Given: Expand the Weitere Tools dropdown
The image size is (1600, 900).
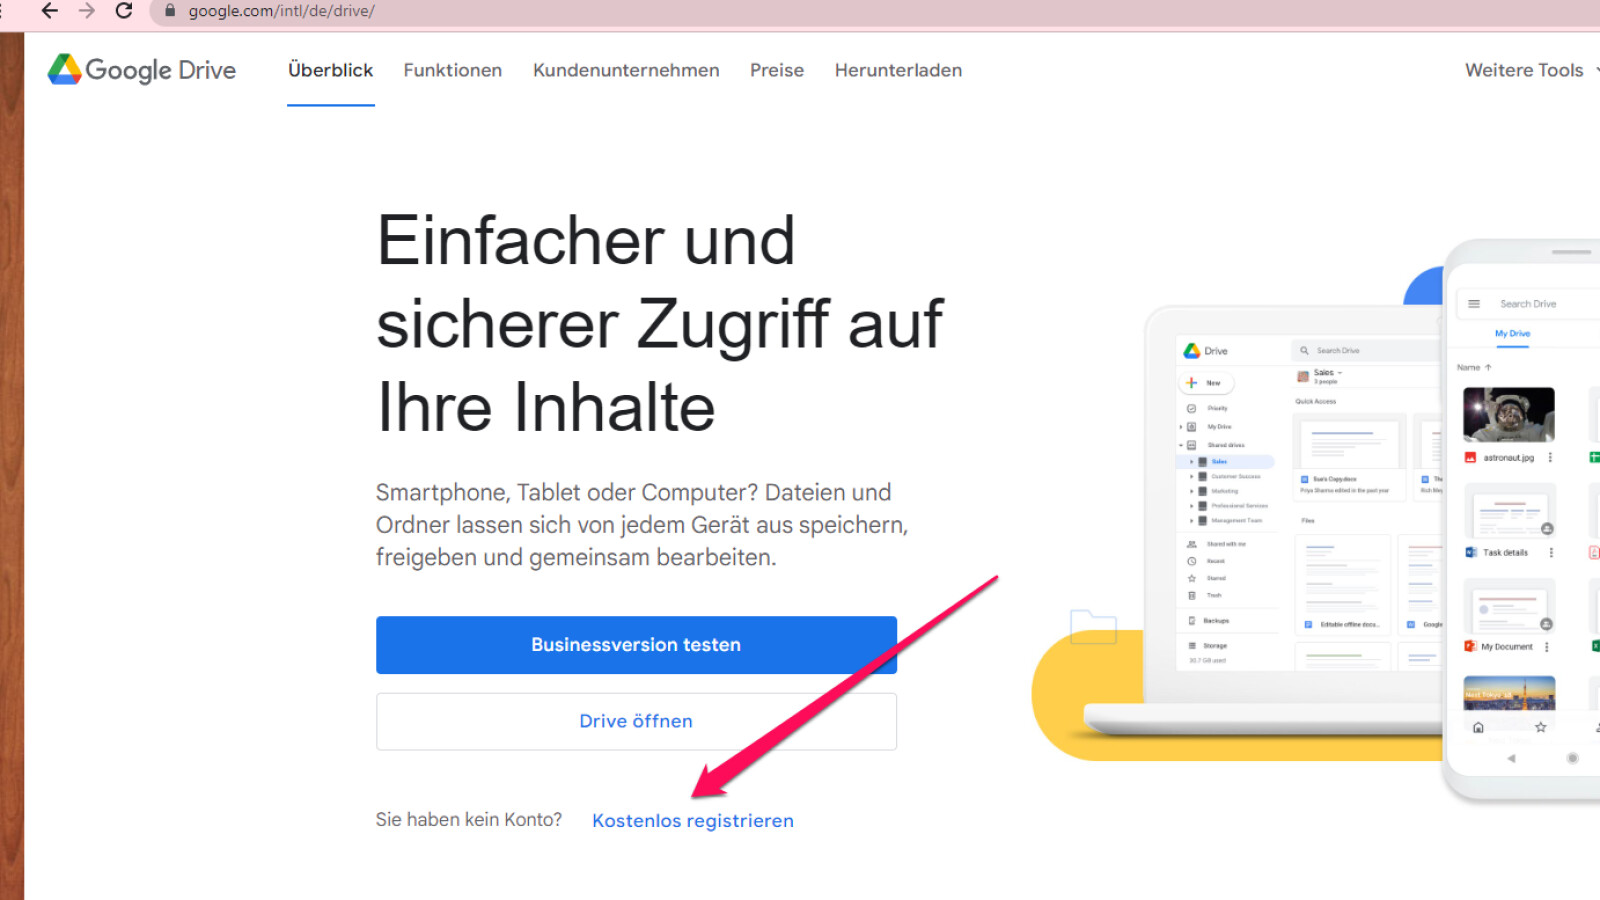Looking at the screenshot, I should [x=1529, y=70].
